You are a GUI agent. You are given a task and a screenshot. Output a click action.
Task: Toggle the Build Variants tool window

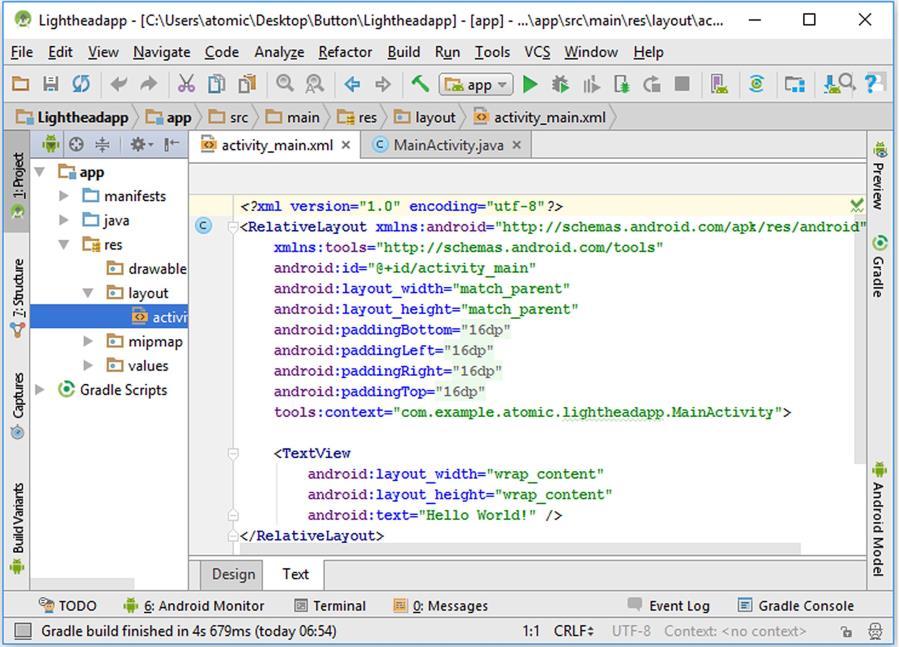pos(18,527)
